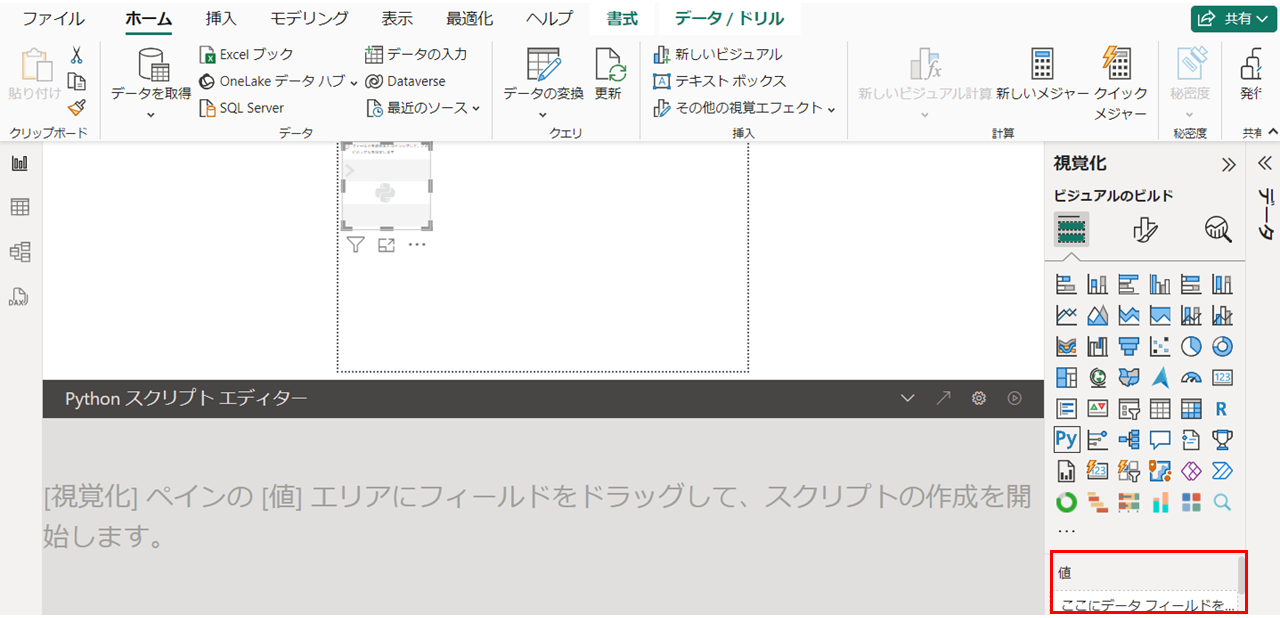The height and width of the screenshot is (618, 1280).
Task: Click the 共有 button
Action: pyautogui.click(x=1232, y=19)
